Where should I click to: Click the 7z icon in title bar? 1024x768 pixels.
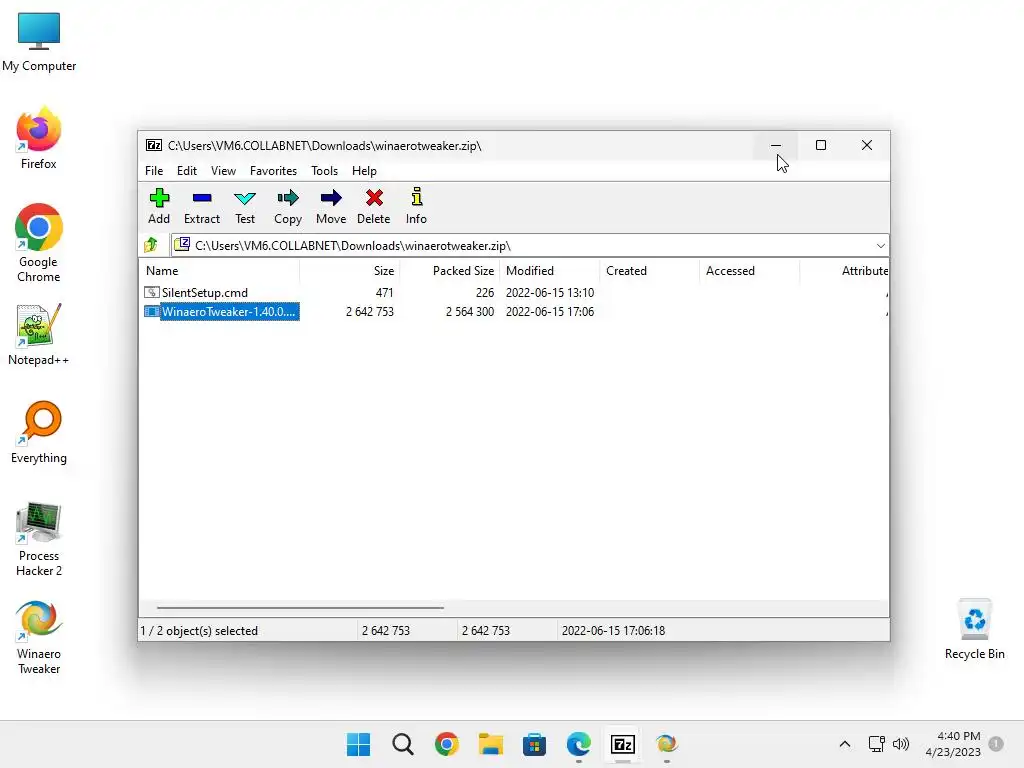[154, 145]
